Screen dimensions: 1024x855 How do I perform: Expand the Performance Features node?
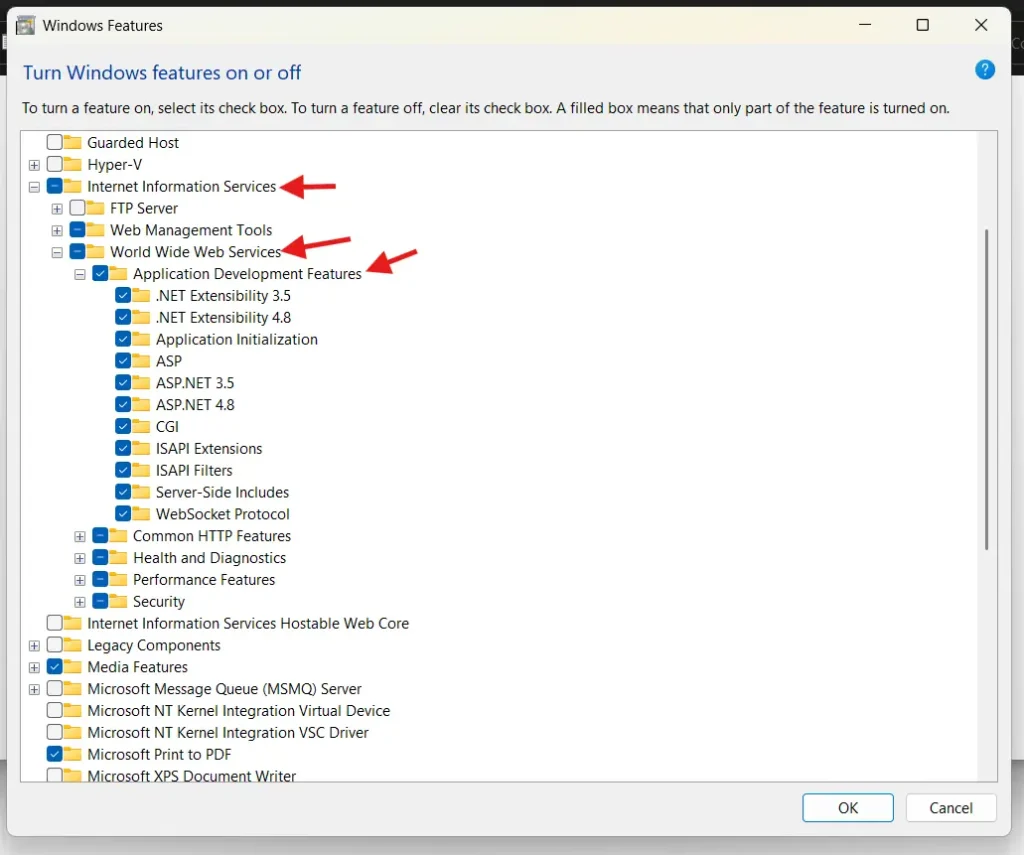coord(80,581)
